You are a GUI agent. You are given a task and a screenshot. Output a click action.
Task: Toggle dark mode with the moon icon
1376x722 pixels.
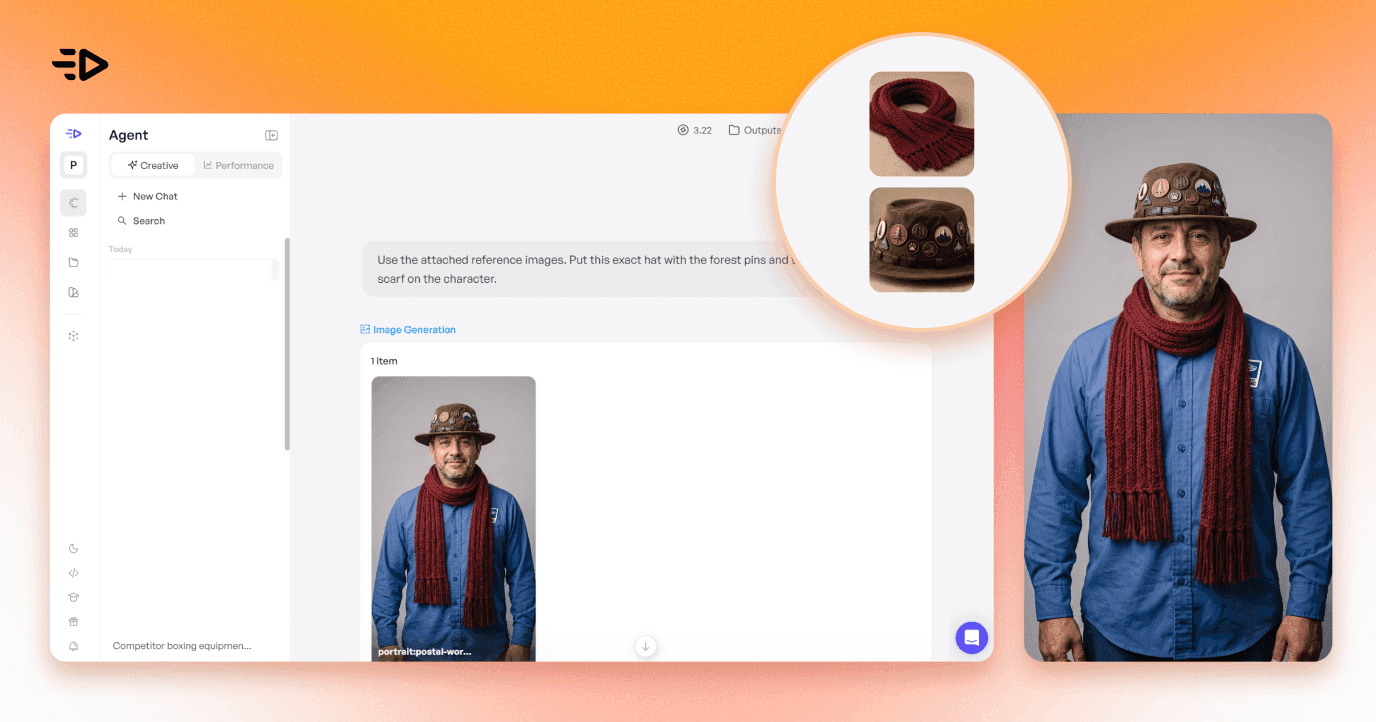[x=73, y=549]
